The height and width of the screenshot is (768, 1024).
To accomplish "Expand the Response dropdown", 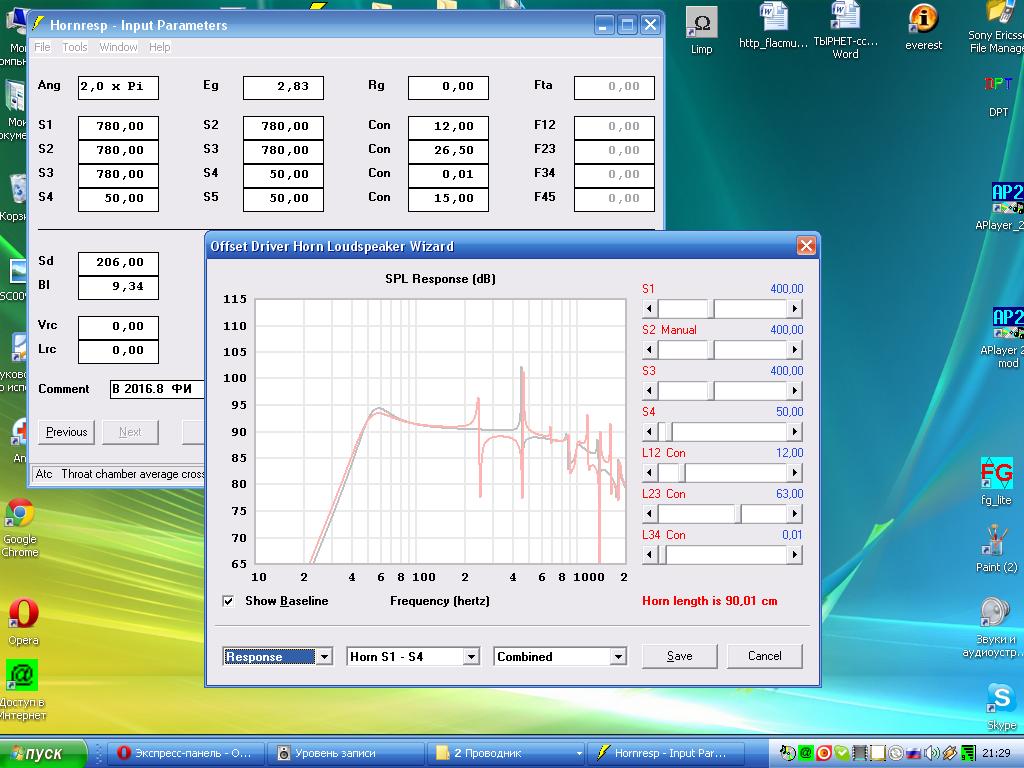I will tap(323, 657).
